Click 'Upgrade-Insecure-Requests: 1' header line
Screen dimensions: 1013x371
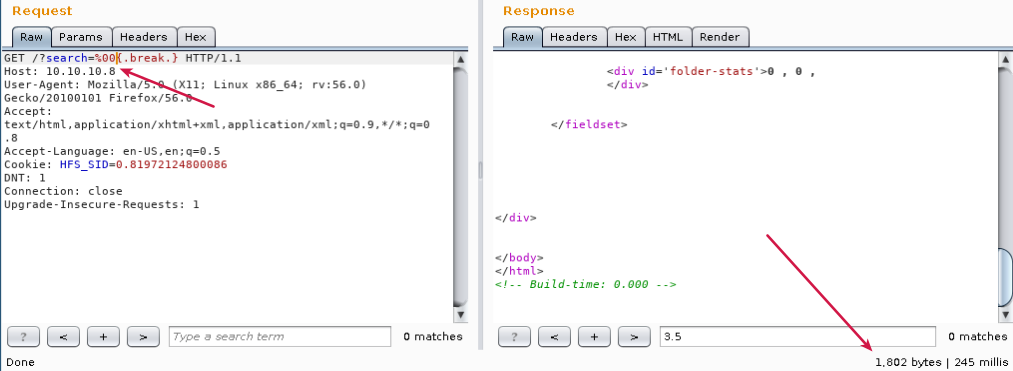[101, 205]
